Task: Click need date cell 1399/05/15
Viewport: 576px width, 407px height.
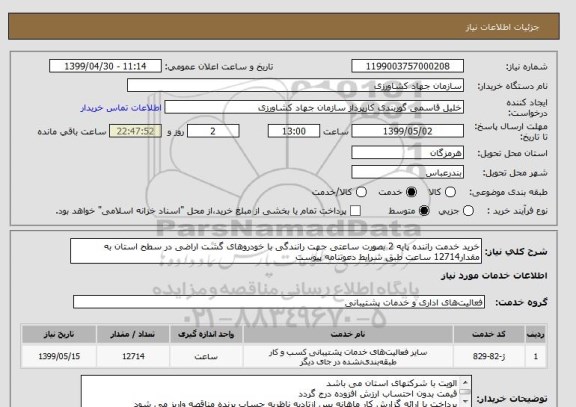Action: tap(59, 356)
